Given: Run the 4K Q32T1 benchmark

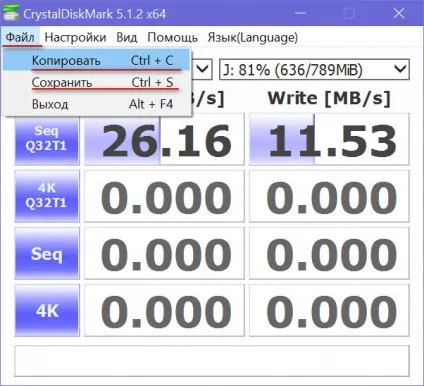Looking at the screenshot, I should tap(47, 196).
